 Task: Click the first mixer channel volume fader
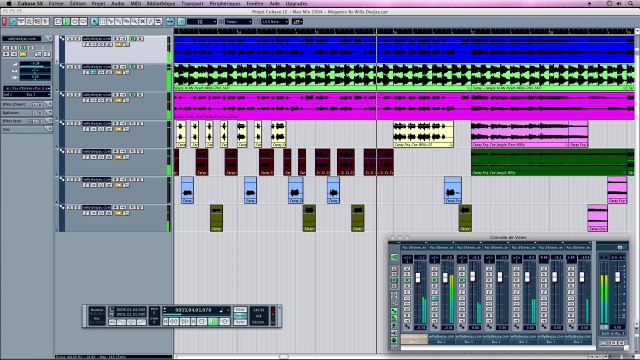tap(418, 278)
